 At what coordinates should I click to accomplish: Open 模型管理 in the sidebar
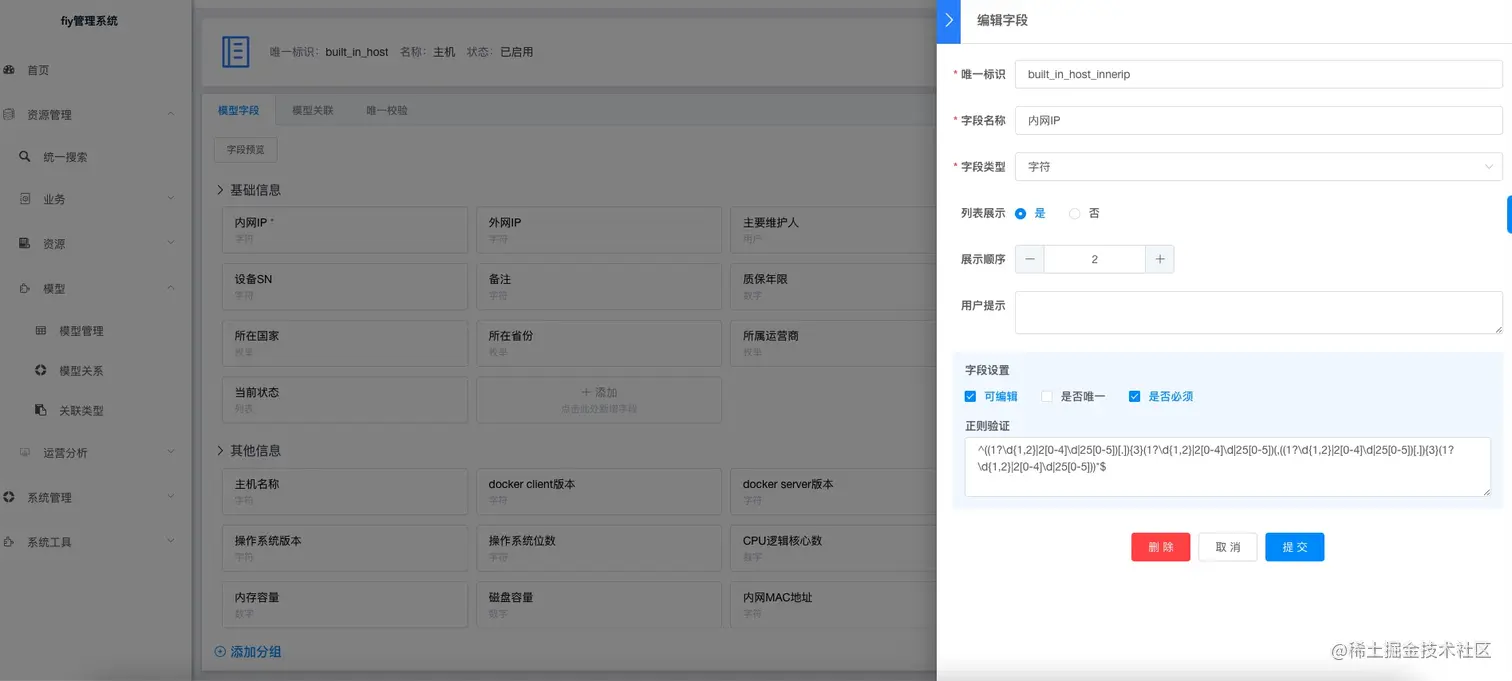tap(81, 330)
